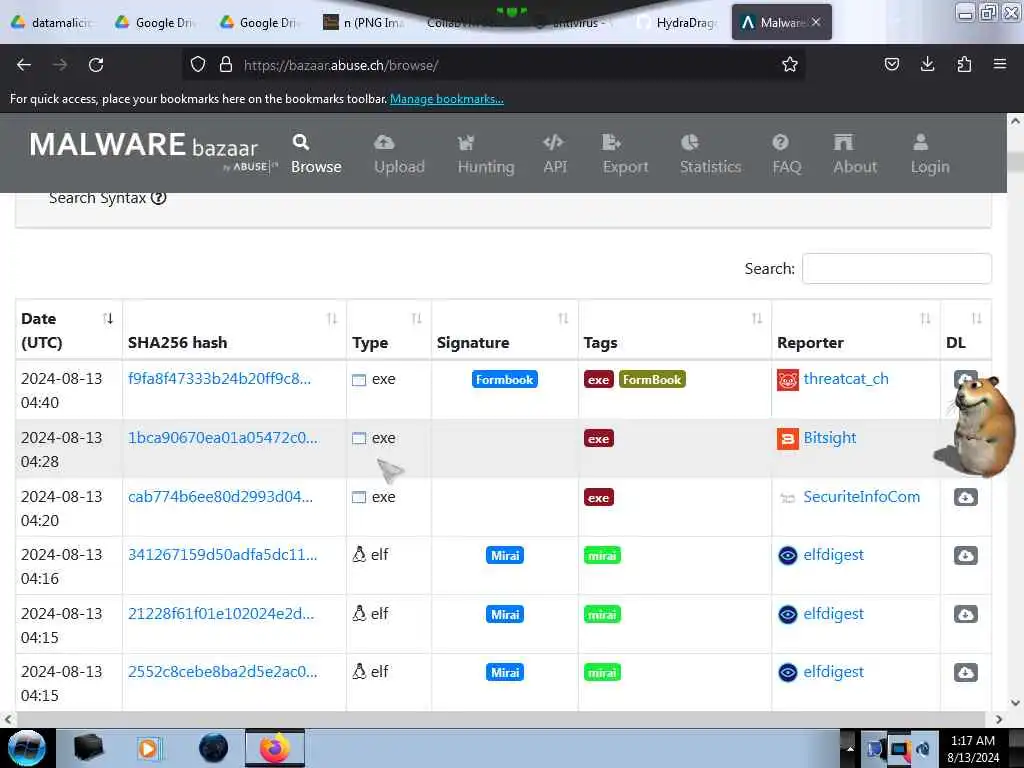Open the Firefox hamburger menu
Image resolution: width=1024 pixels, height=768 pixels.
(999, 64)
